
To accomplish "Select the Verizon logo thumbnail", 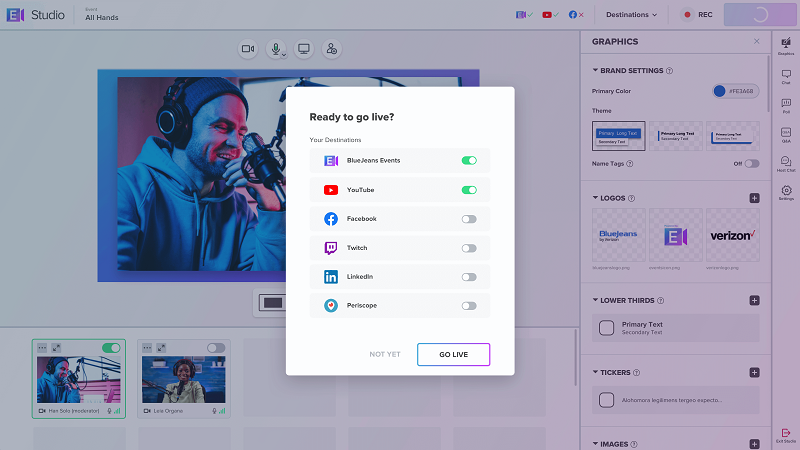I will point(733,235).
